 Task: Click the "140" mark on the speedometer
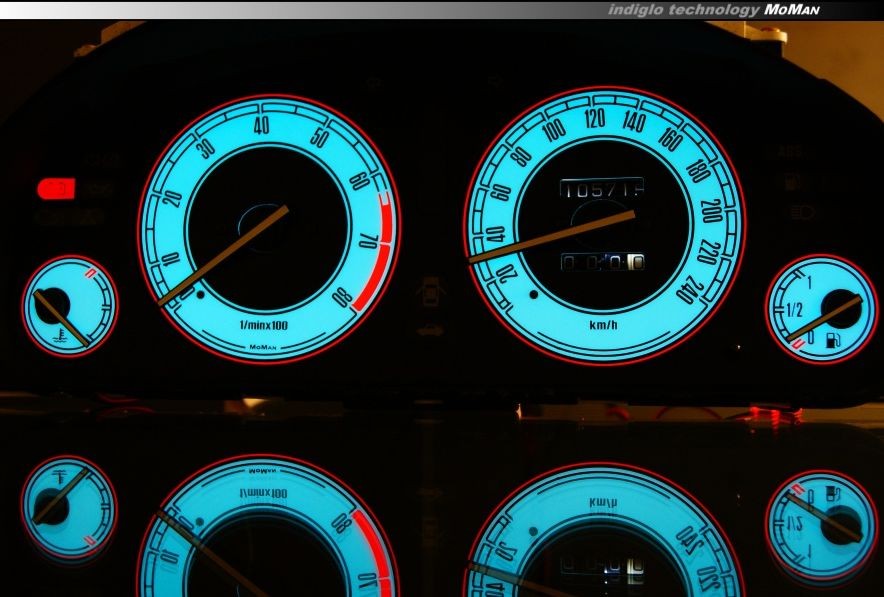tap(635, 121)
